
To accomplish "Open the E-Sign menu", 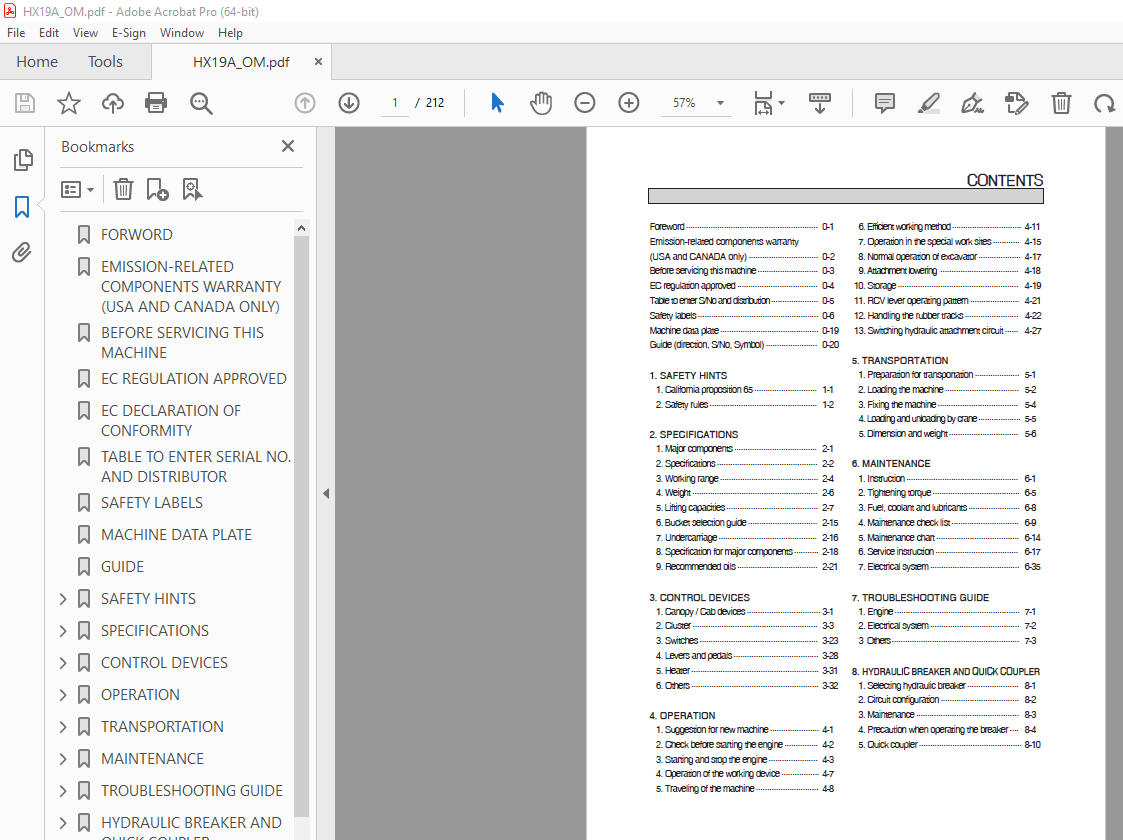I will pyautogui.click(x=129, y=32).
